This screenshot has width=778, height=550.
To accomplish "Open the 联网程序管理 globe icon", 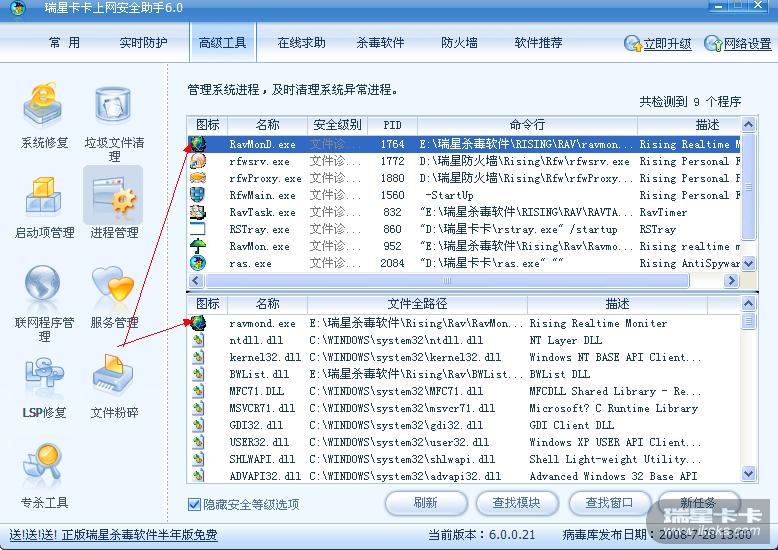I will click(43, 285).
